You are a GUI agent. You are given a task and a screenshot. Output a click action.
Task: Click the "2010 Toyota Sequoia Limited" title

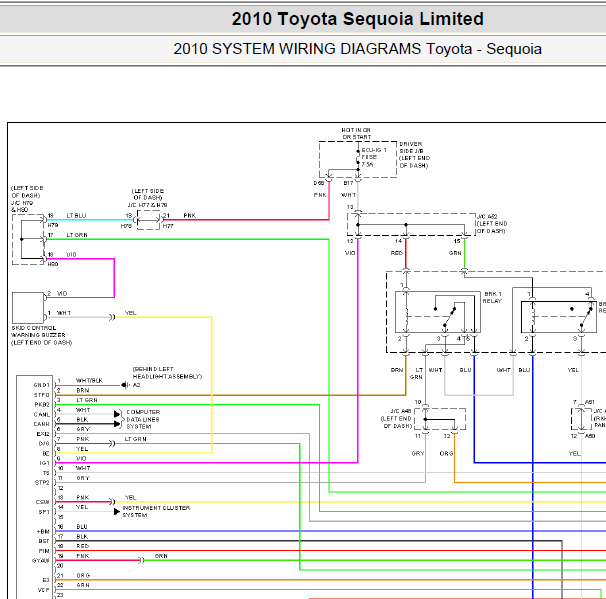click(x=357, y=19)
